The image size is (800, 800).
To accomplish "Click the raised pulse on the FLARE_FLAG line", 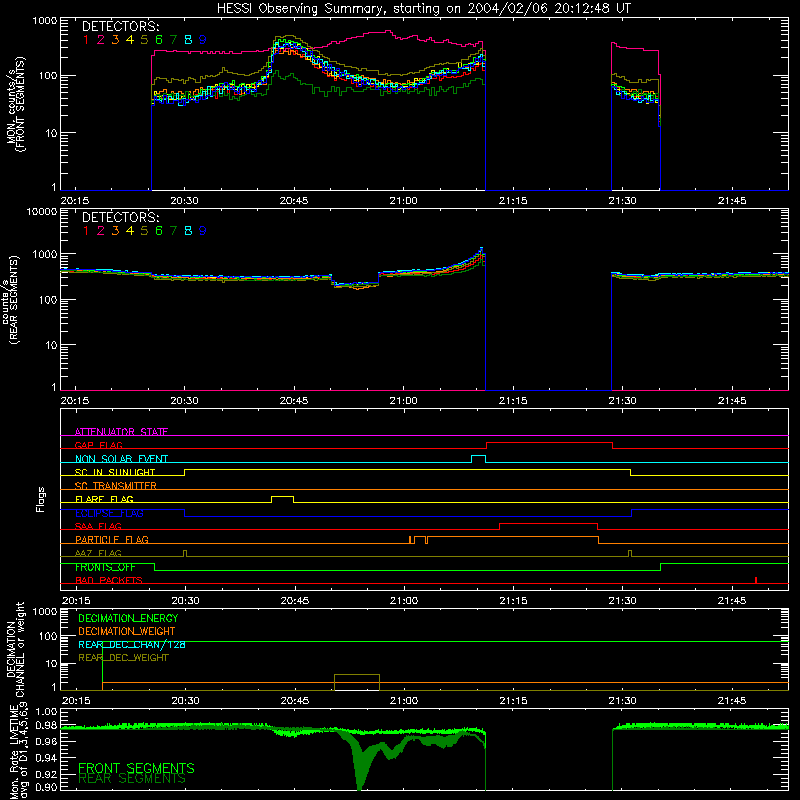I will coord(282,498).
